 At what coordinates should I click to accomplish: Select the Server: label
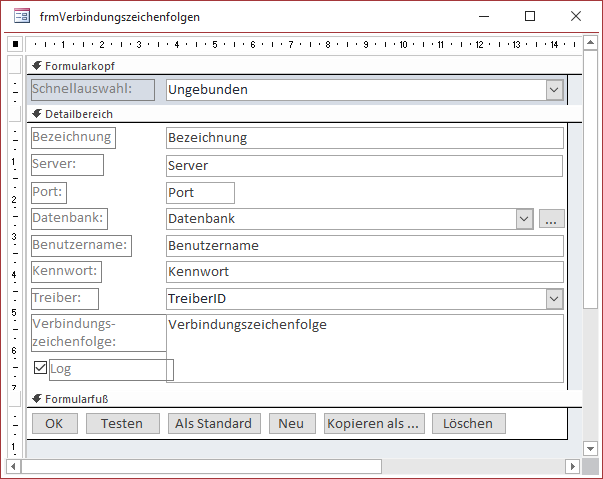click(67, 165)
